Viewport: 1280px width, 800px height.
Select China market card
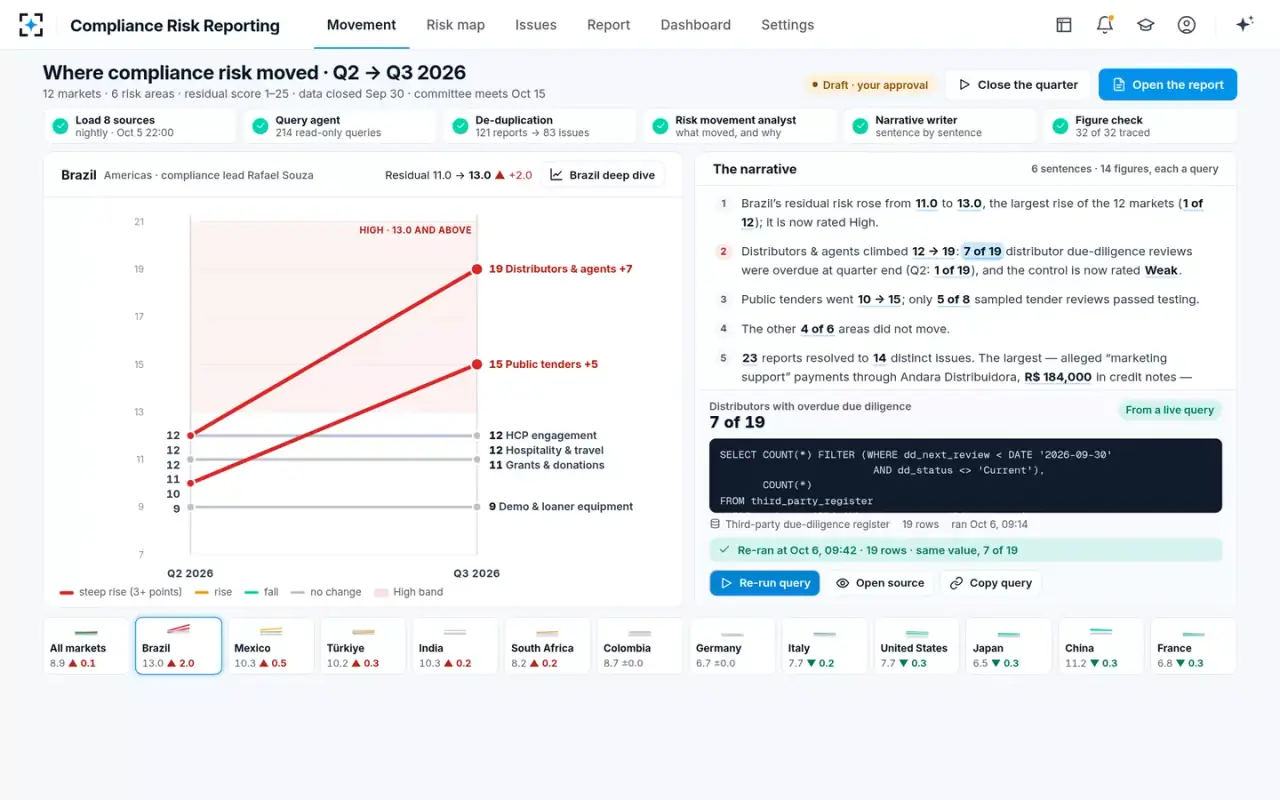[1100, 646]
